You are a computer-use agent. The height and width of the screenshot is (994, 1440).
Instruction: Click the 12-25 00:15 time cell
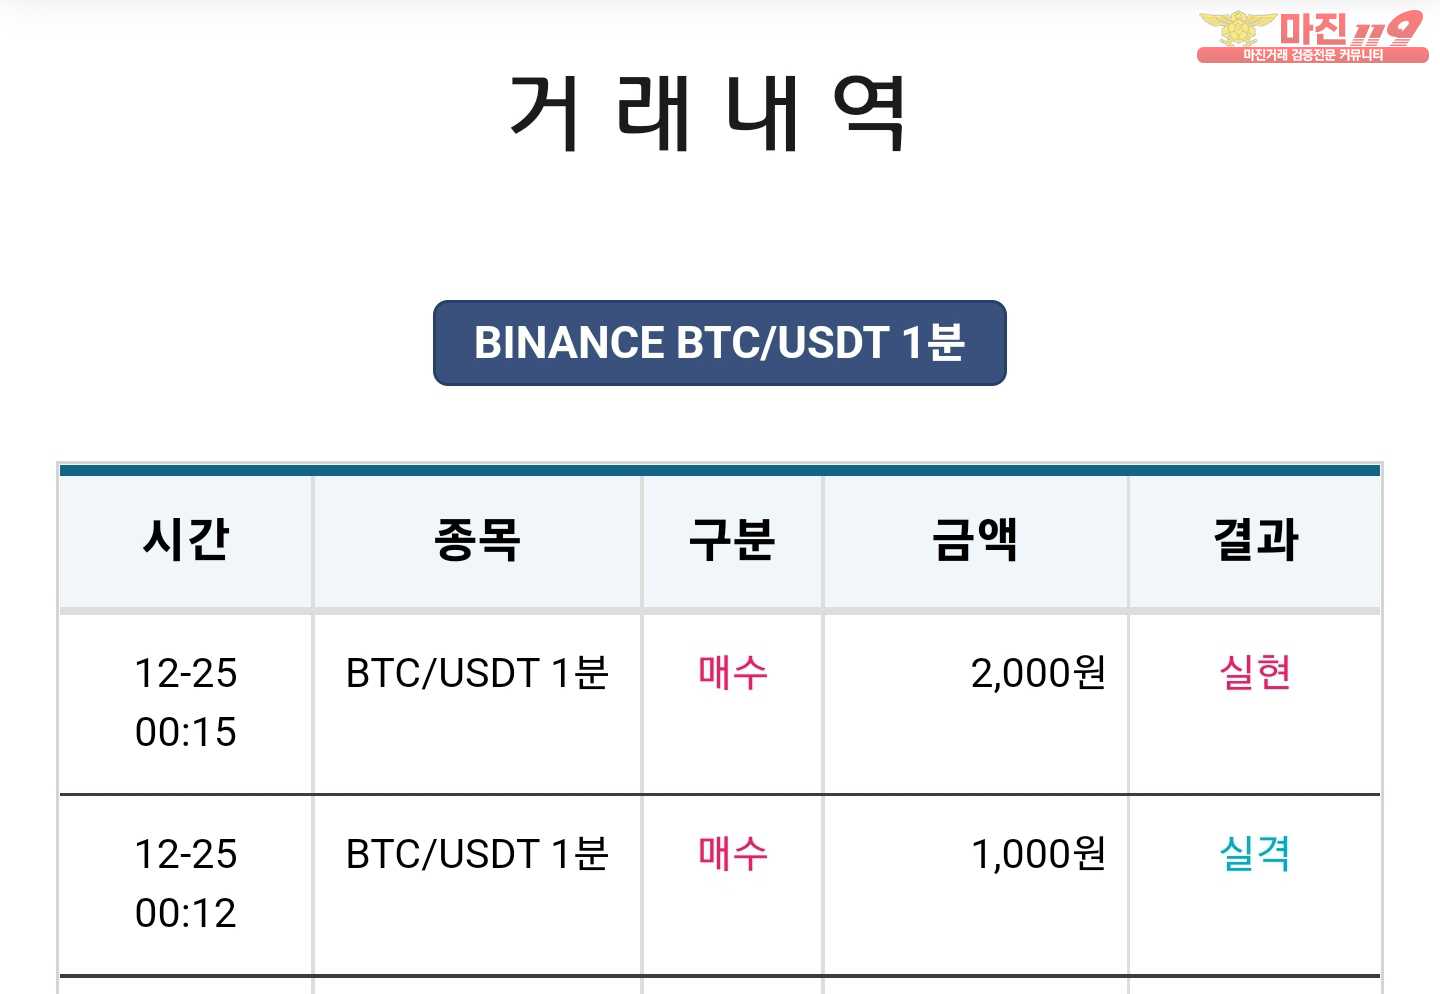[186, 702]
